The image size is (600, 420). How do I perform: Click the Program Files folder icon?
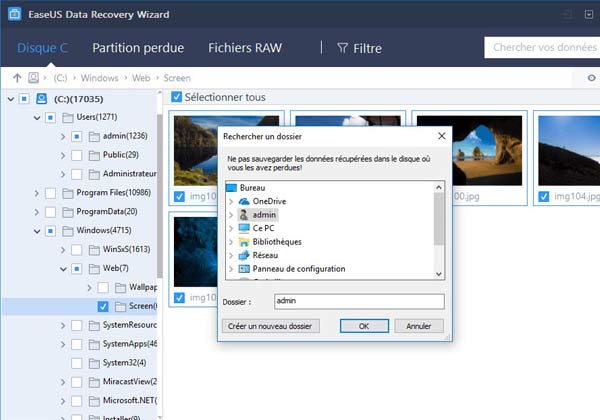click(68, 193)
